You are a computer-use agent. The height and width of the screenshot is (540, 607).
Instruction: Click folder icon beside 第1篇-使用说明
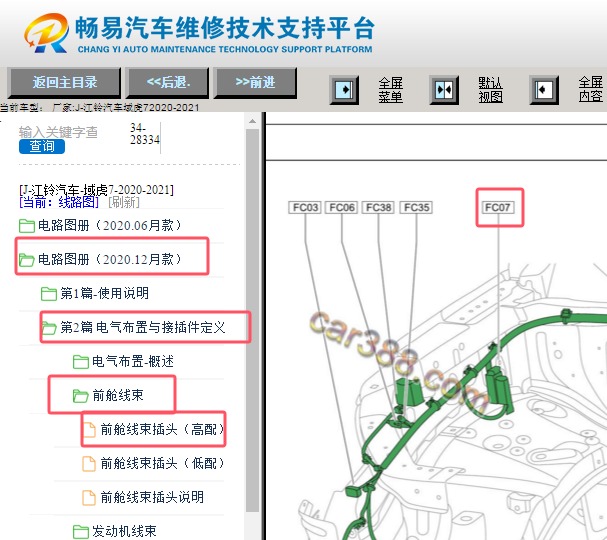[49, 294]
